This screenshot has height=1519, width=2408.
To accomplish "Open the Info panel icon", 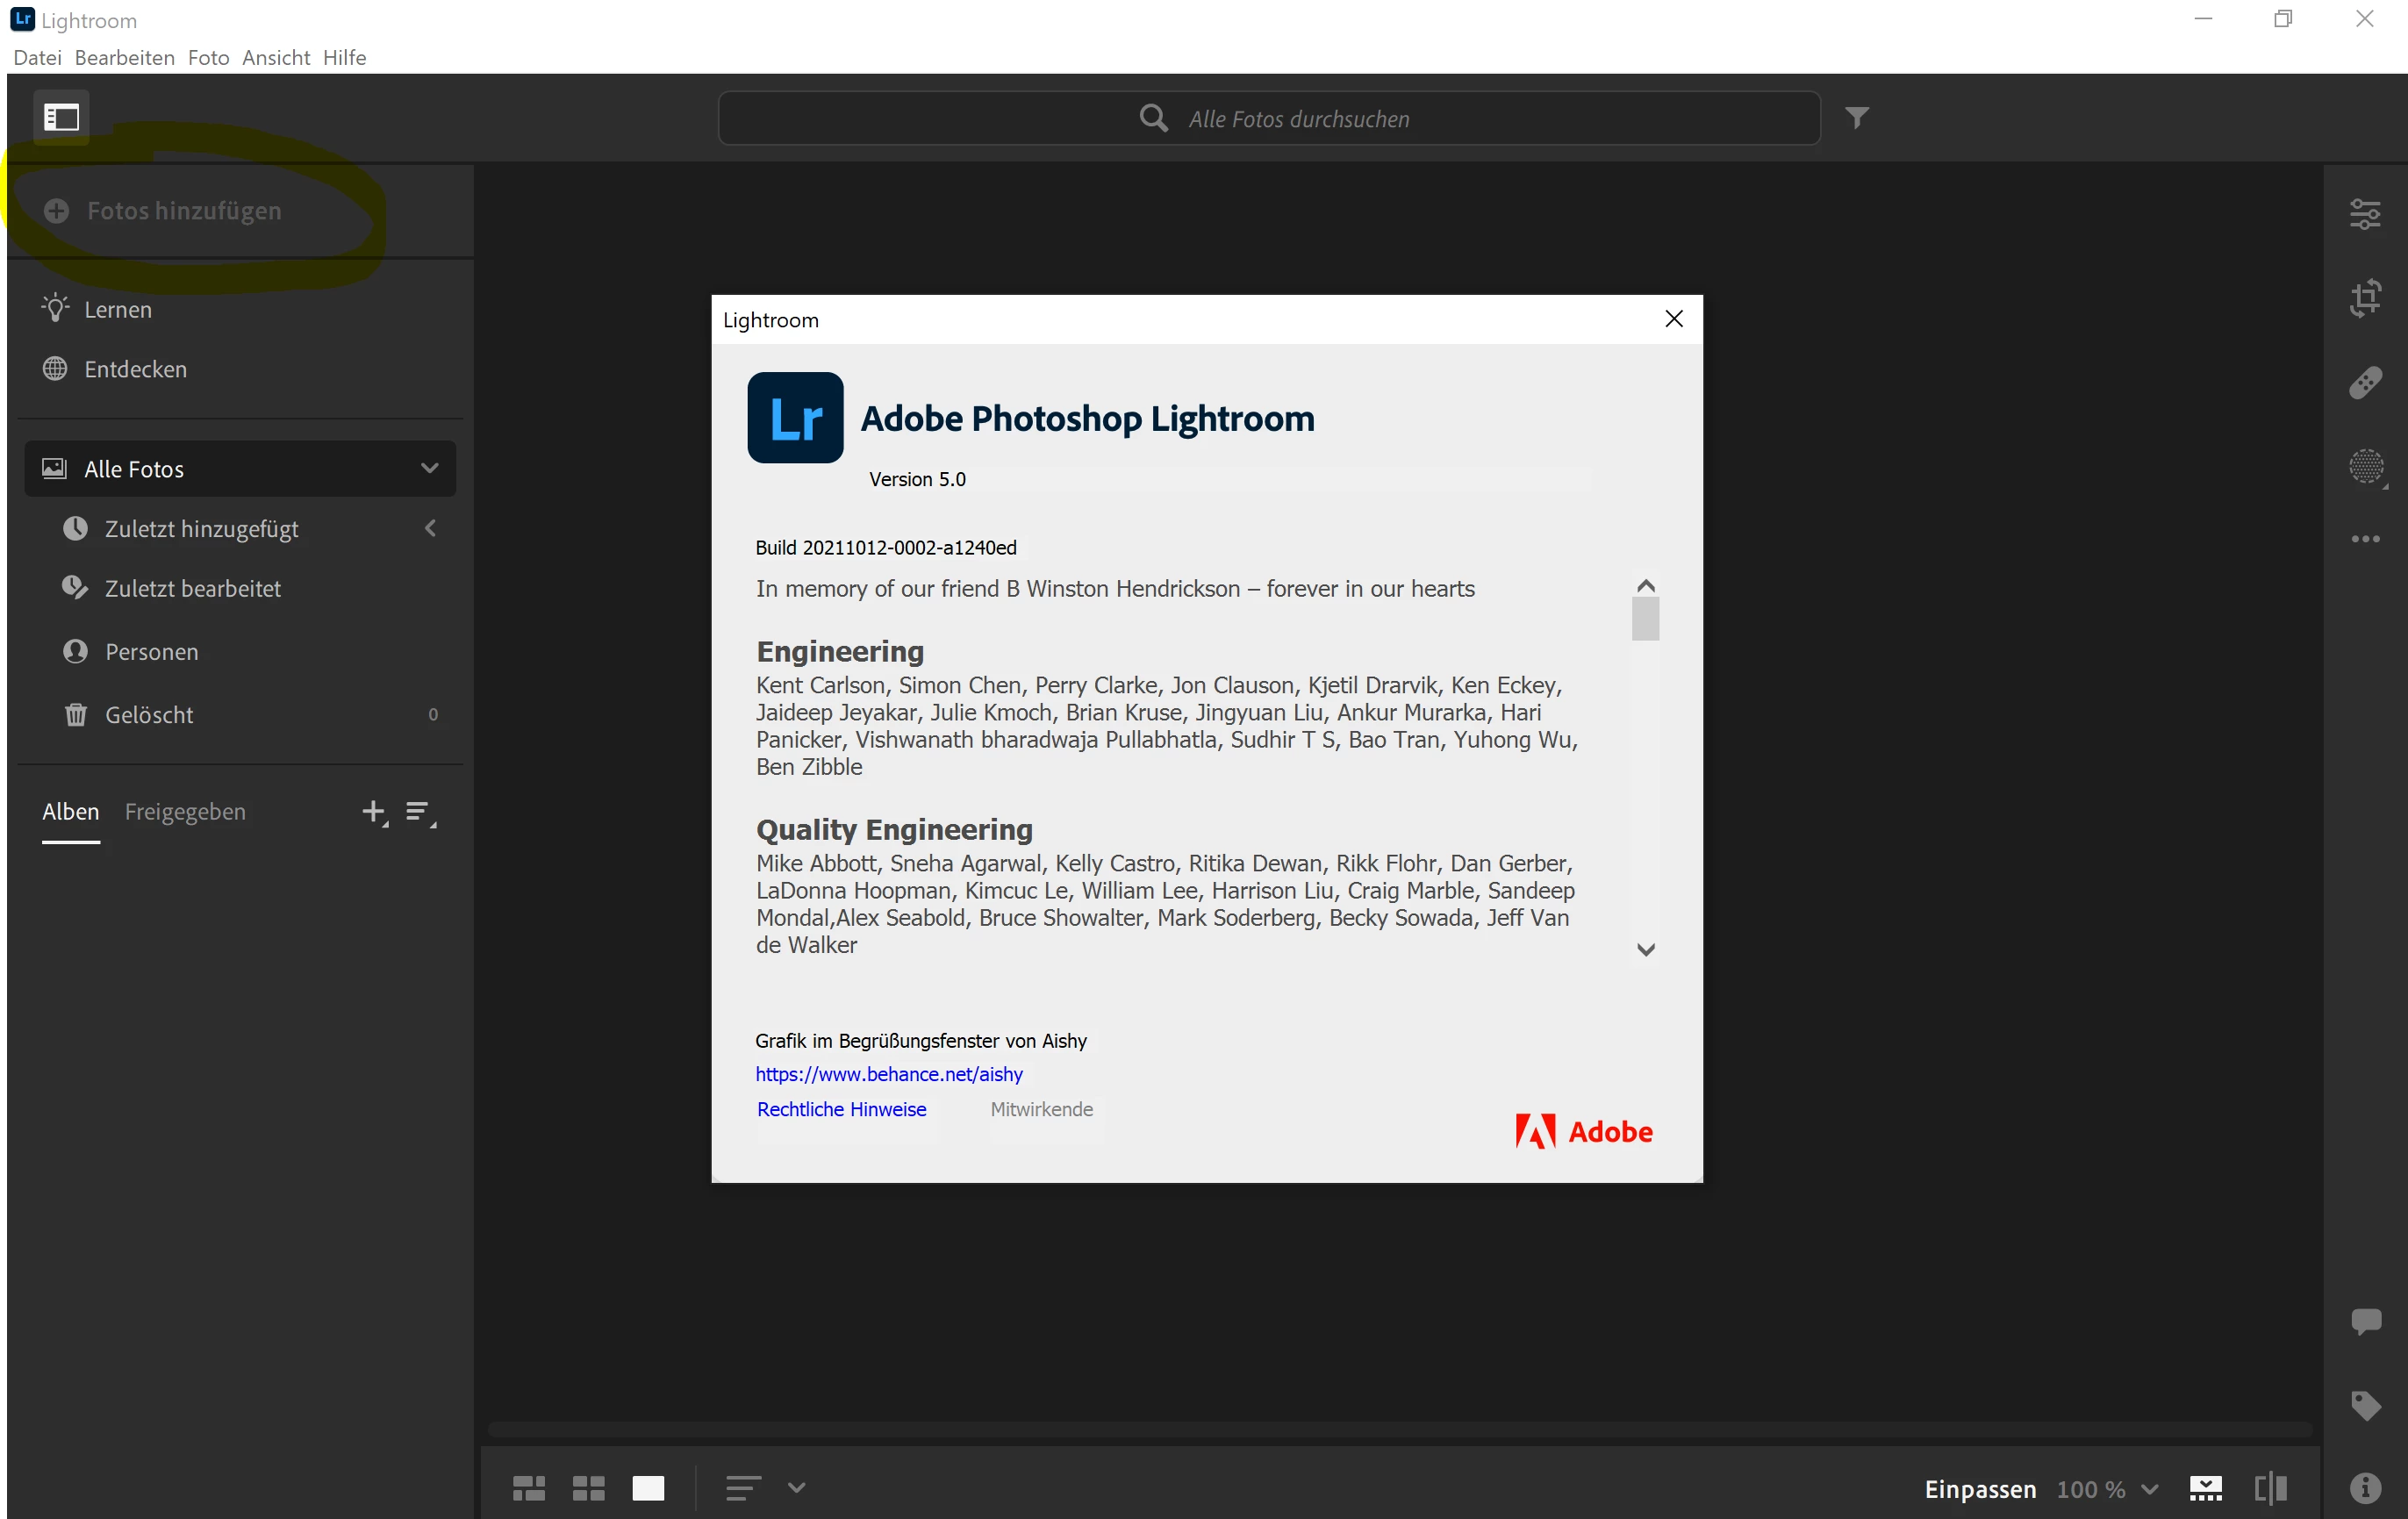I will coord(2366,1488).
